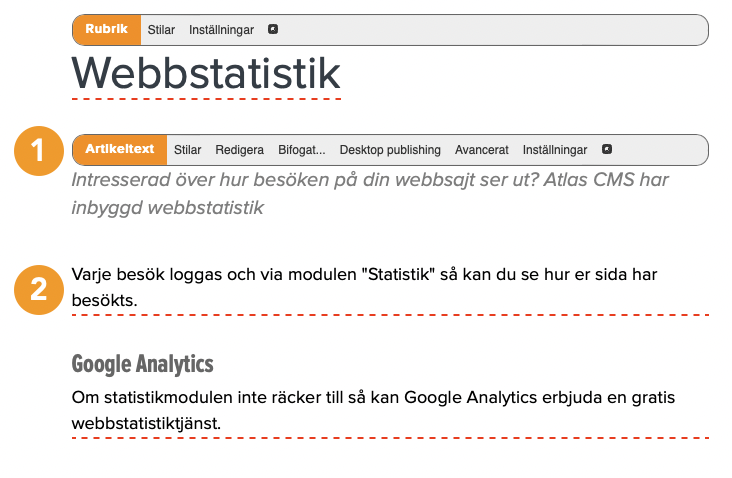Open the Avancerat menu
Viewport: 732px width, 478px height.
(x=481, y=150)
